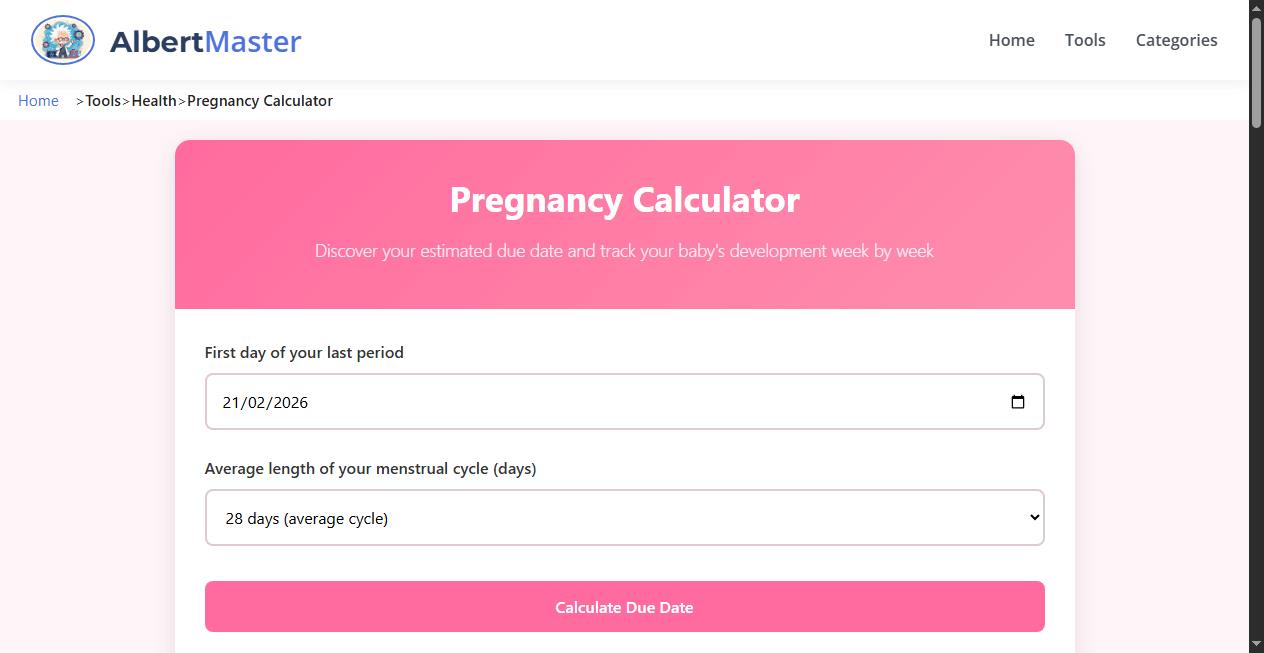
Task: Open the Home breadcrumb link
Action: 38,100
